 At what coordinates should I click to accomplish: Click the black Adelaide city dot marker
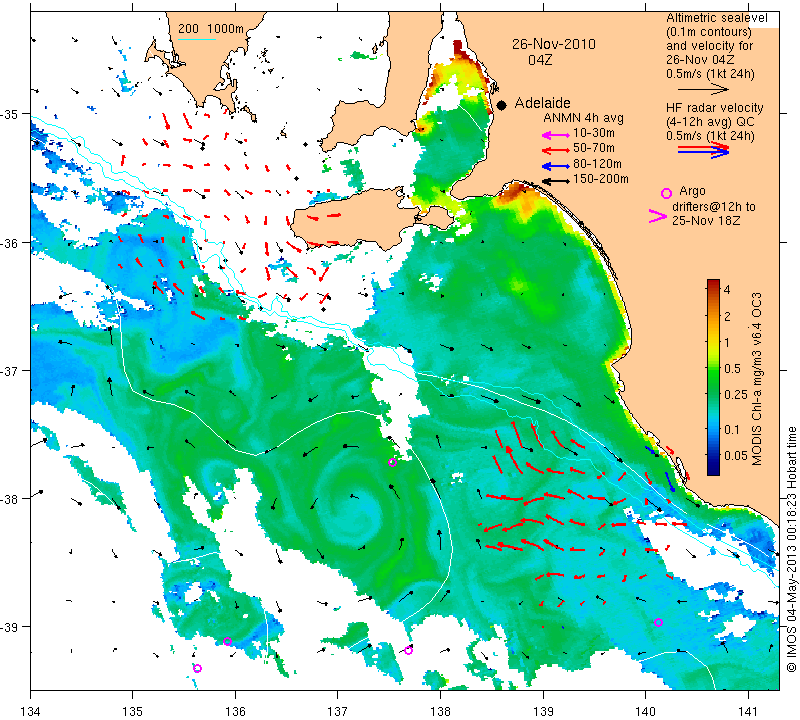502,105
